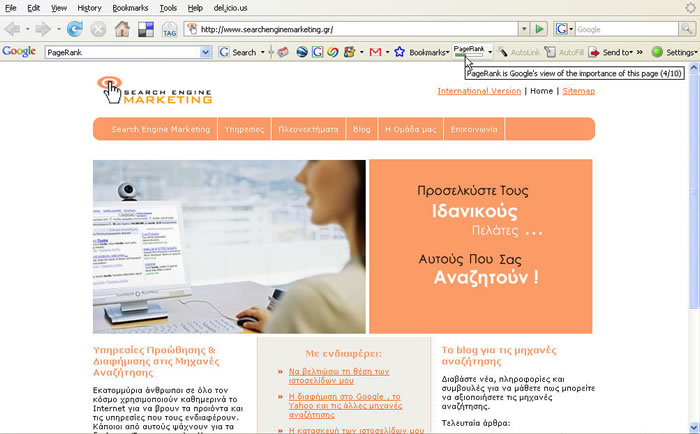Click the swirl colored toolbar icon
Screen dimensions: 700x434
(x=333, y=52)
